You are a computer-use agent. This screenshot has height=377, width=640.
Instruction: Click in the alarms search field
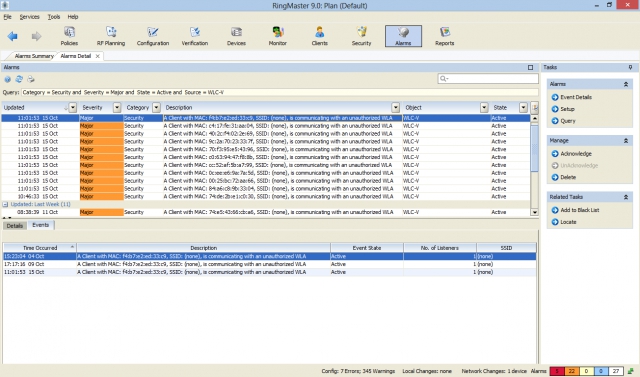coord(488,79)
